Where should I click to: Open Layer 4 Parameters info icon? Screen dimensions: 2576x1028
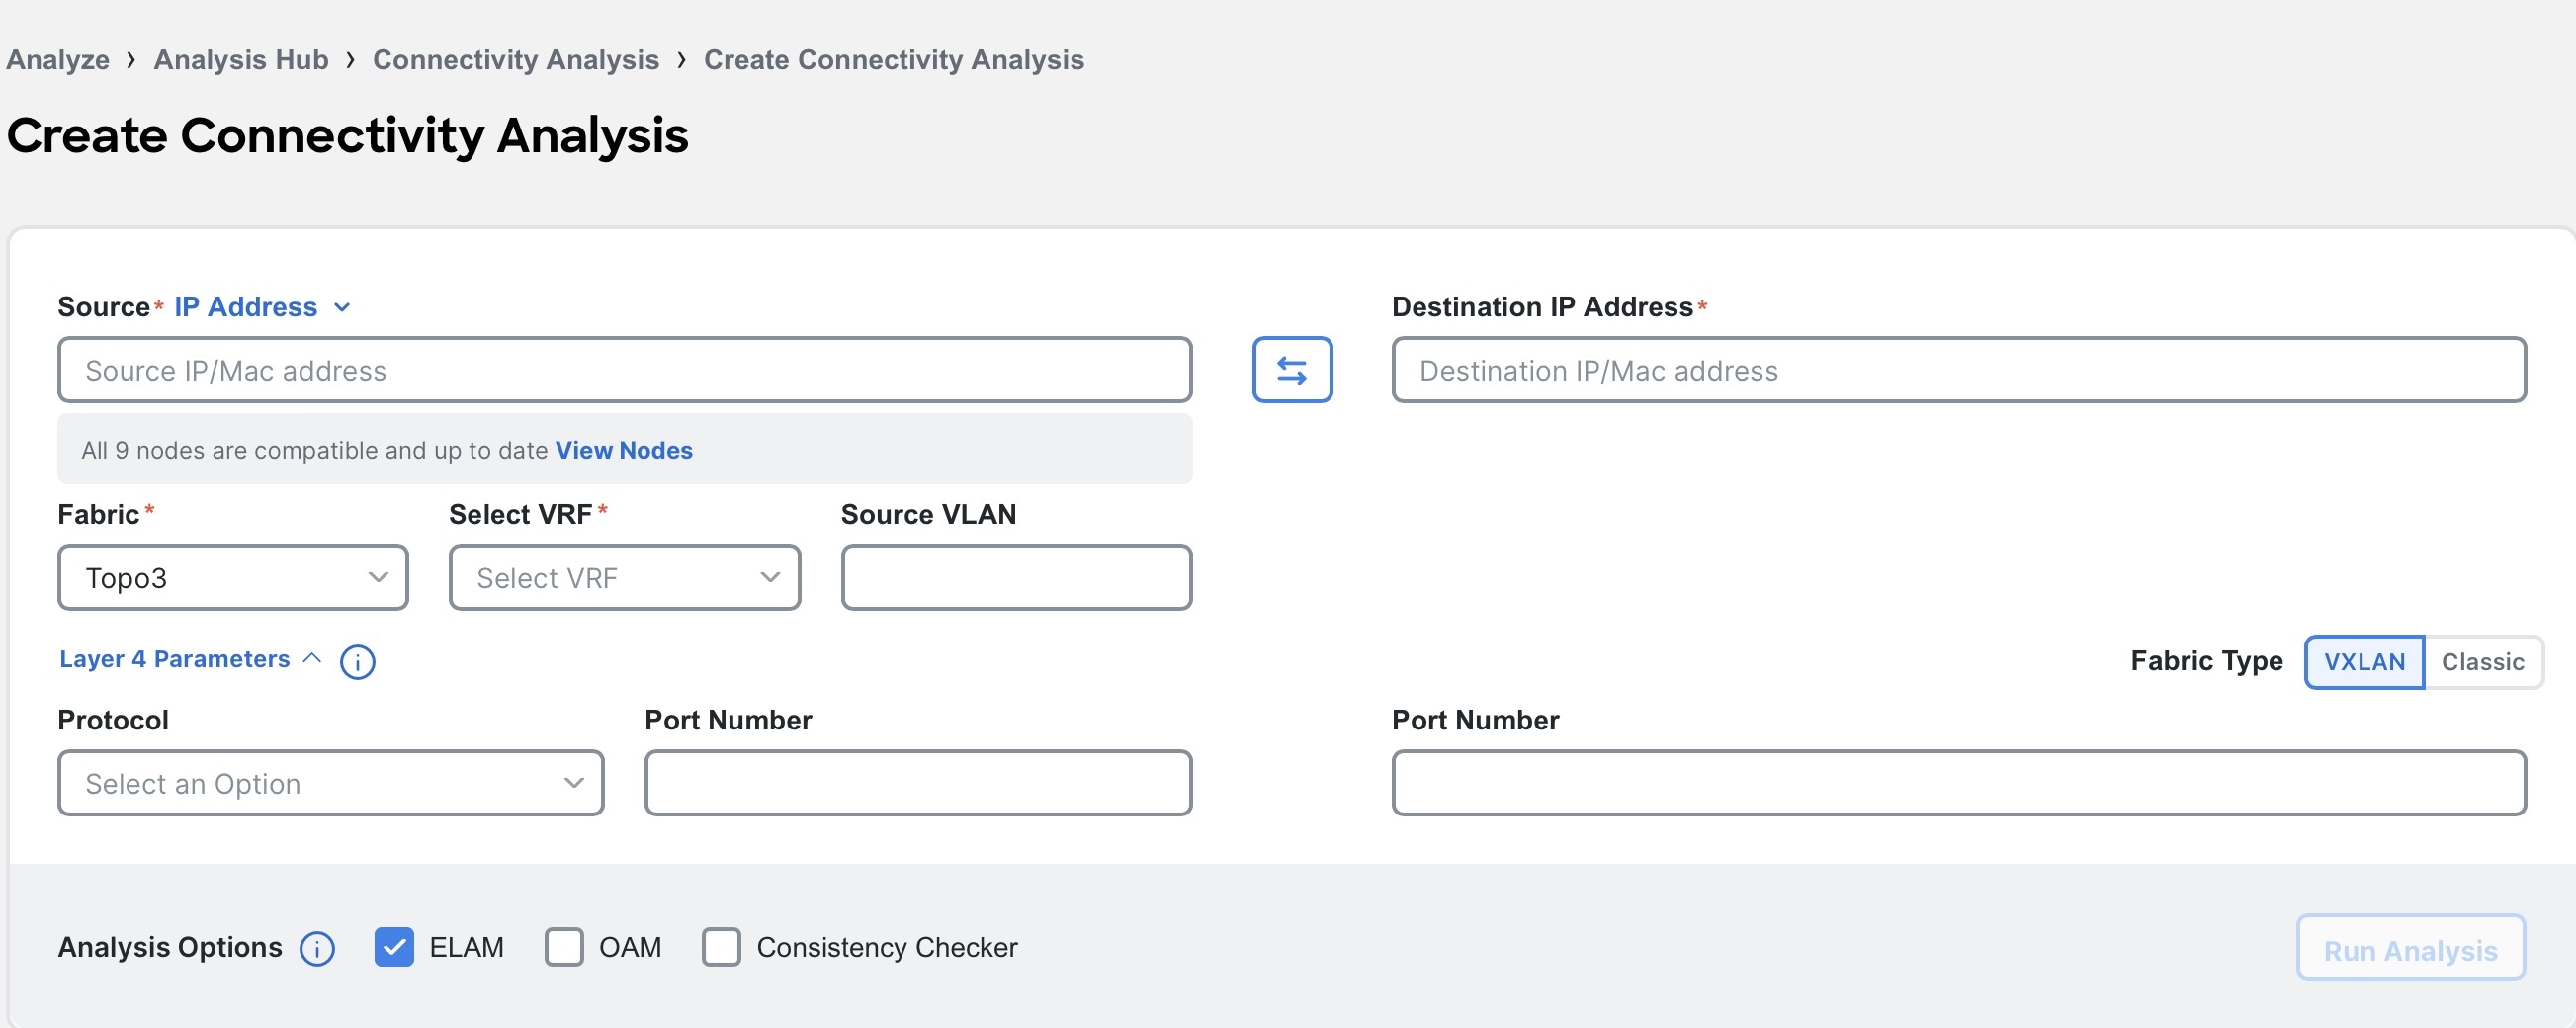[357, 662]
